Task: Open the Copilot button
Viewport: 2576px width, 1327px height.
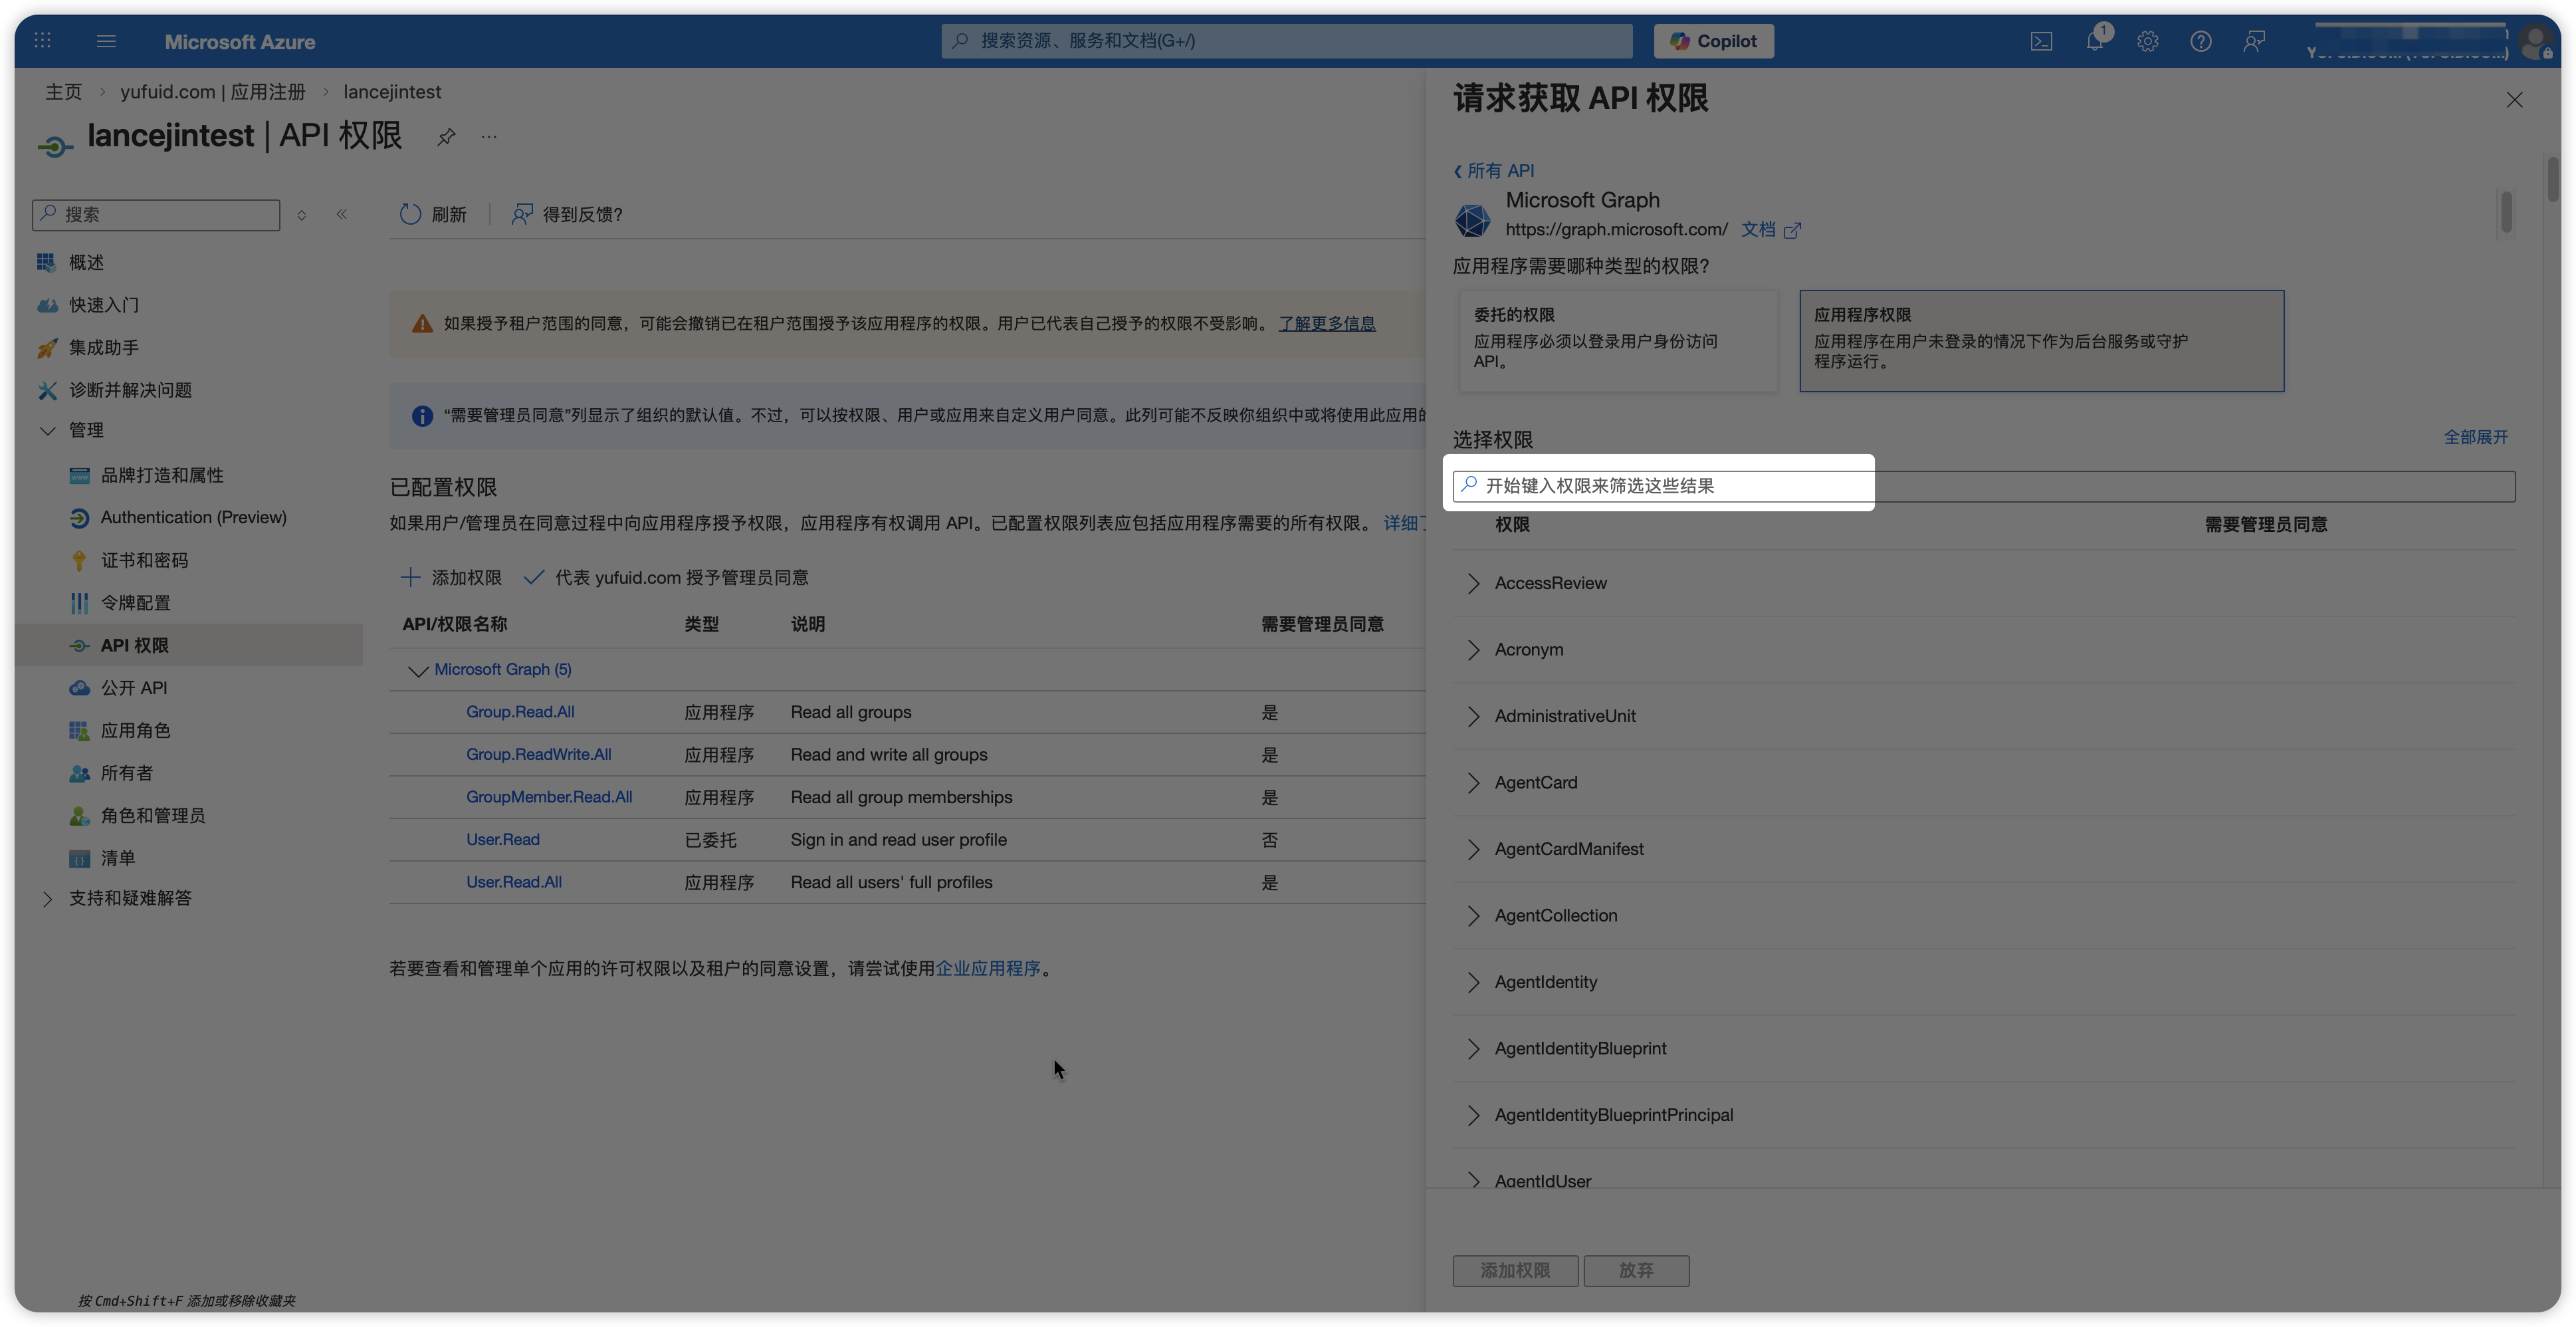Action: (x=1713, y=41)
